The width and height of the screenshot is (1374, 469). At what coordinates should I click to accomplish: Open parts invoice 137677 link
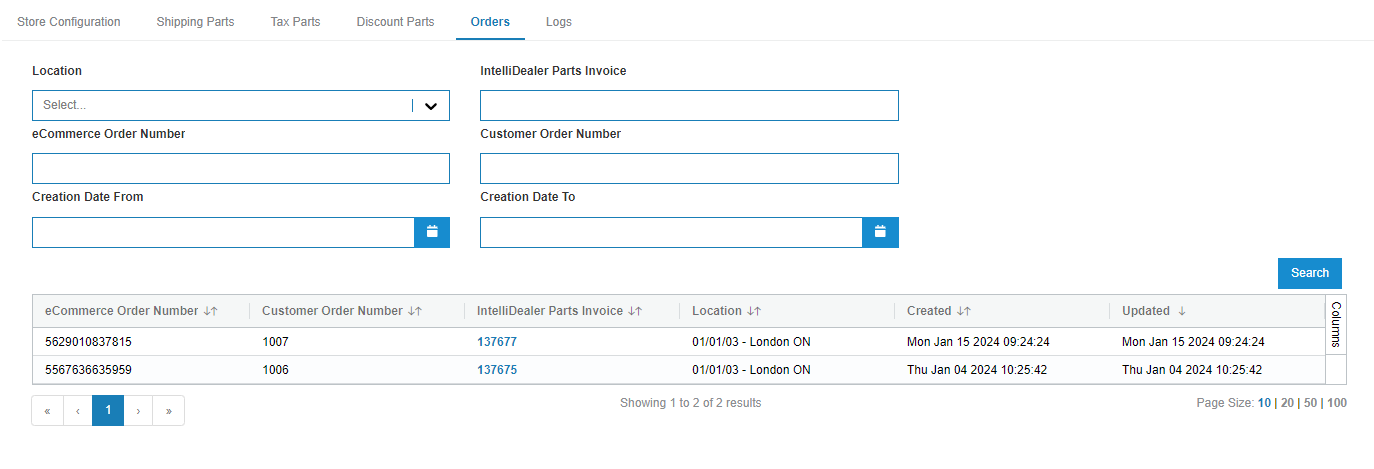497,342
